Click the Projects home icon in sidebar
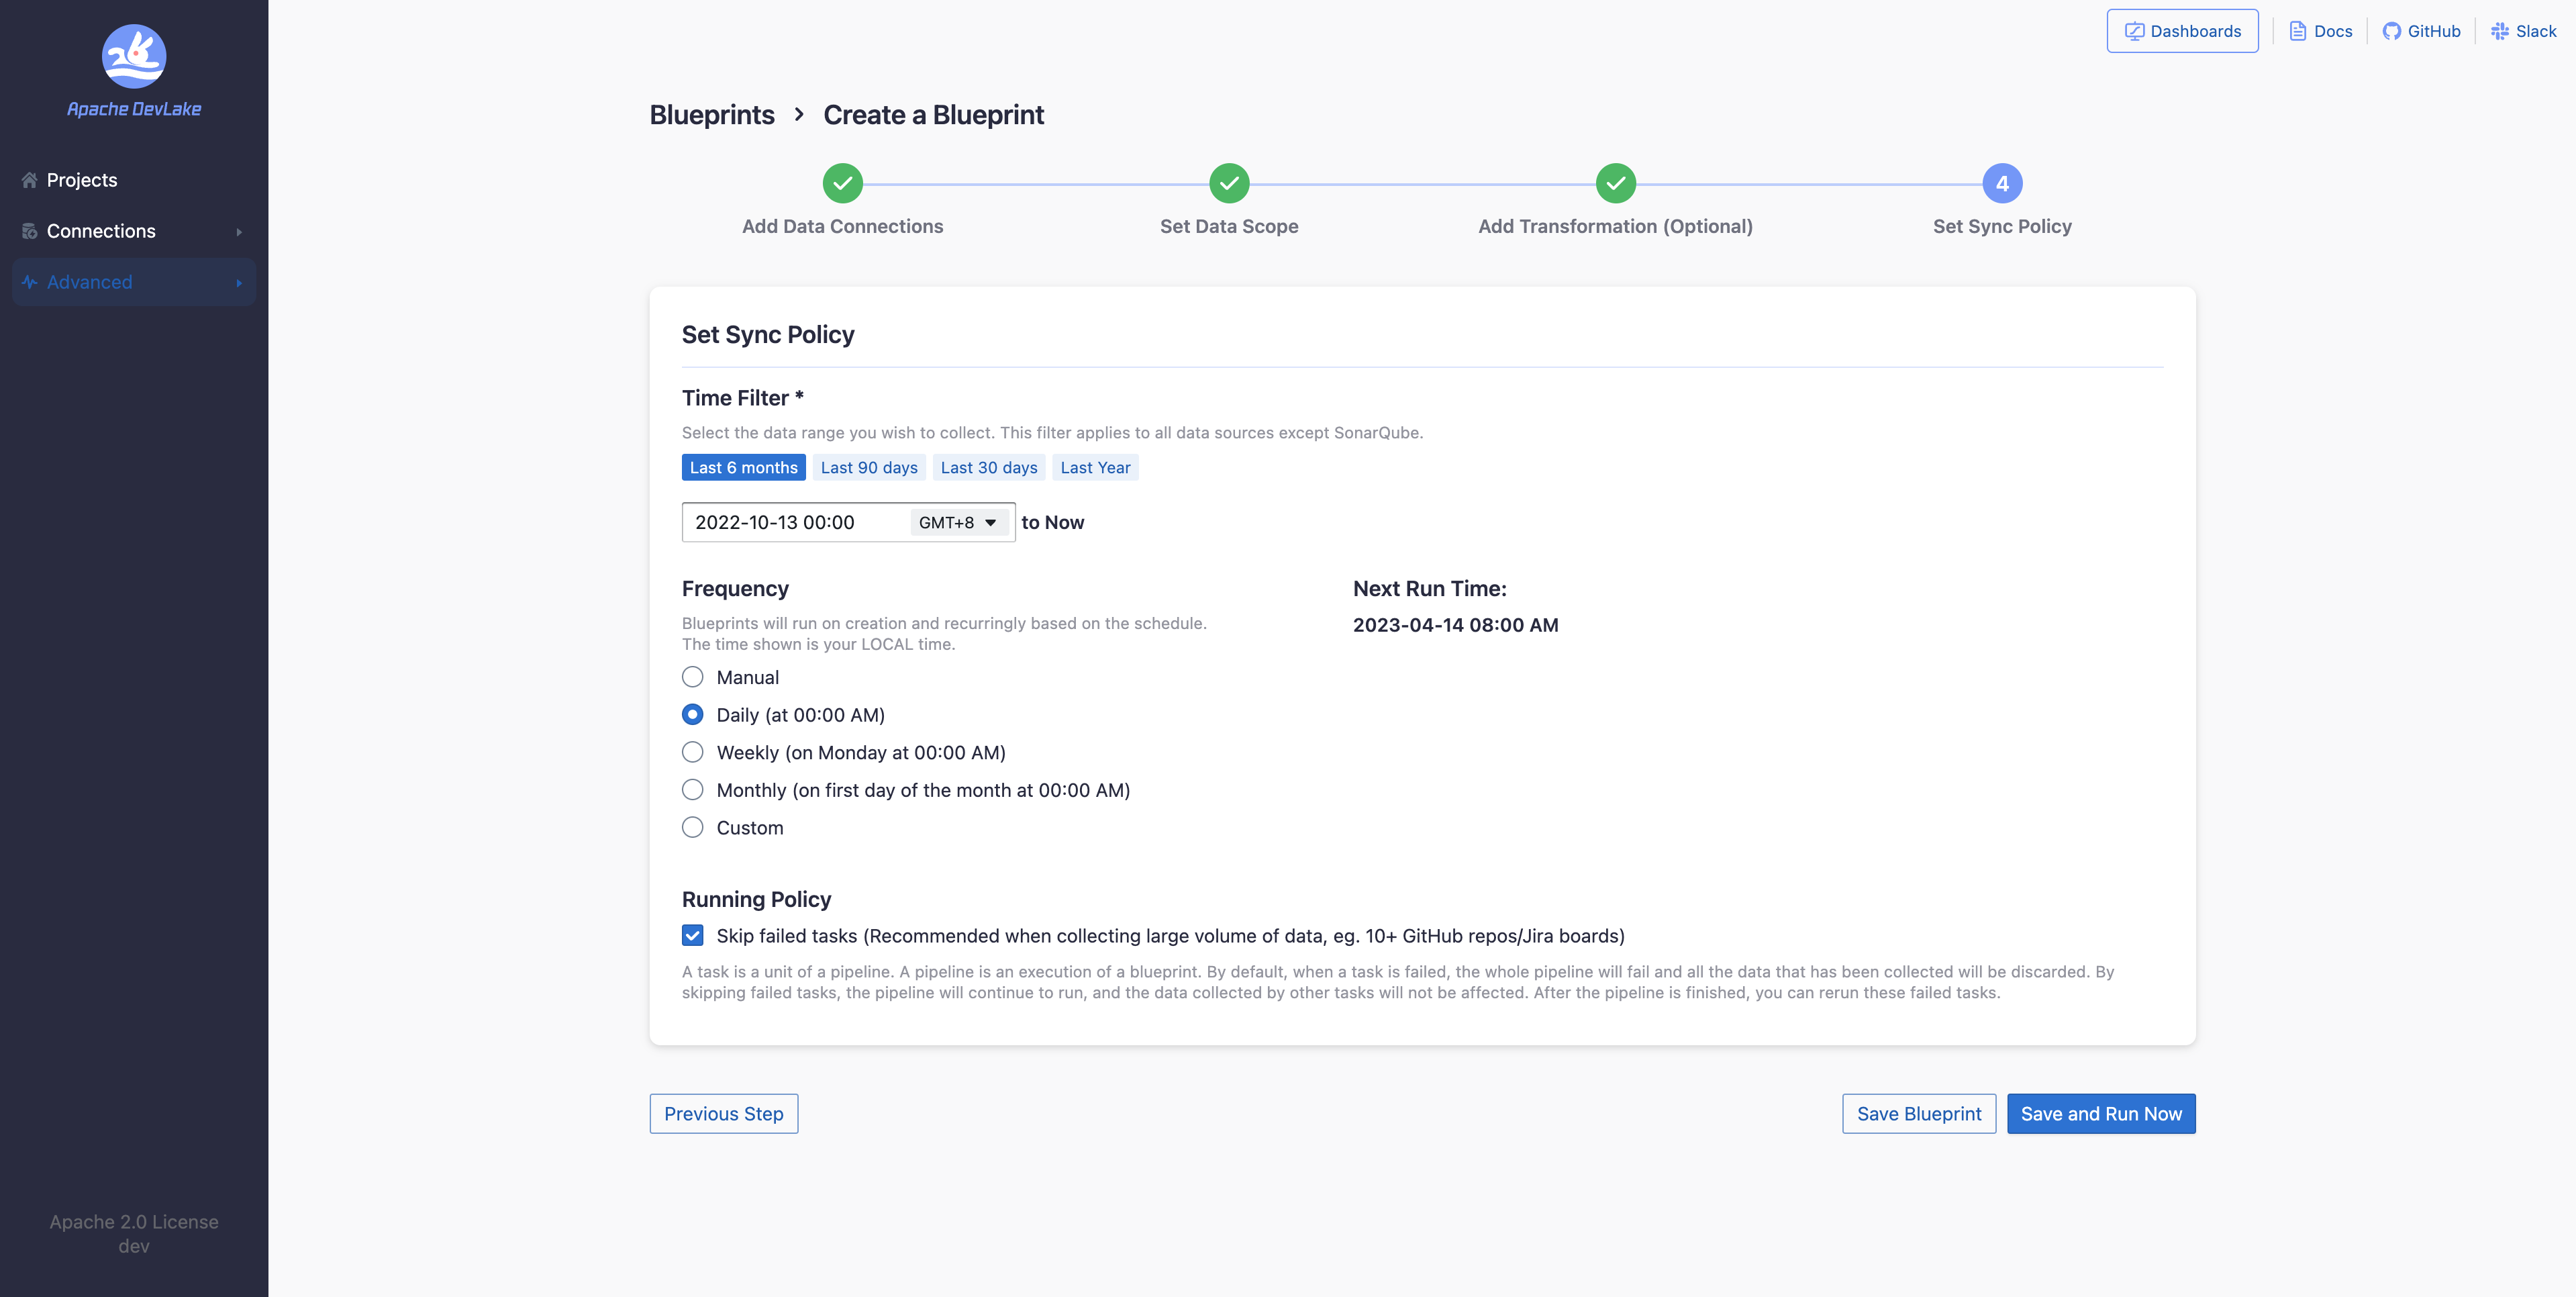This screenshot has width=2576, height=1297. tap(29, 180)
